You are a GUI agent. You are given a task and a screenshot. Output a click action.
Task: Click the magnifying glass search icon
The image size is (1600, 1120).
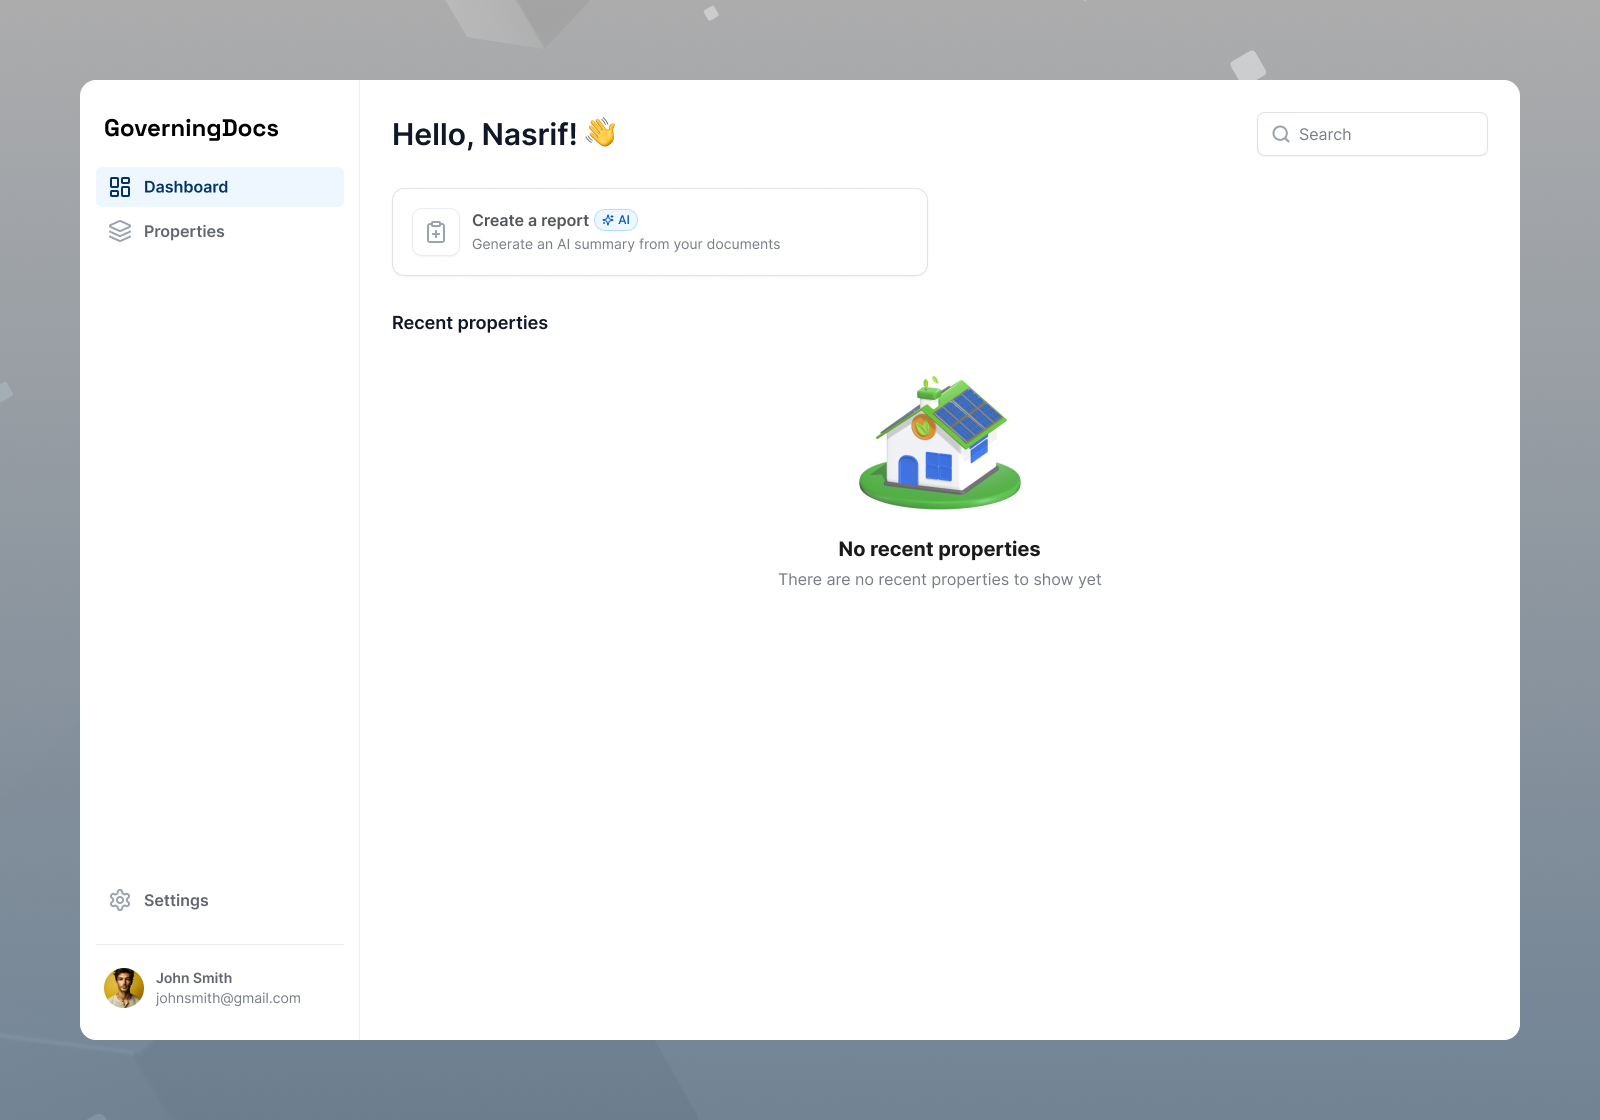[x=1281, y=134]
